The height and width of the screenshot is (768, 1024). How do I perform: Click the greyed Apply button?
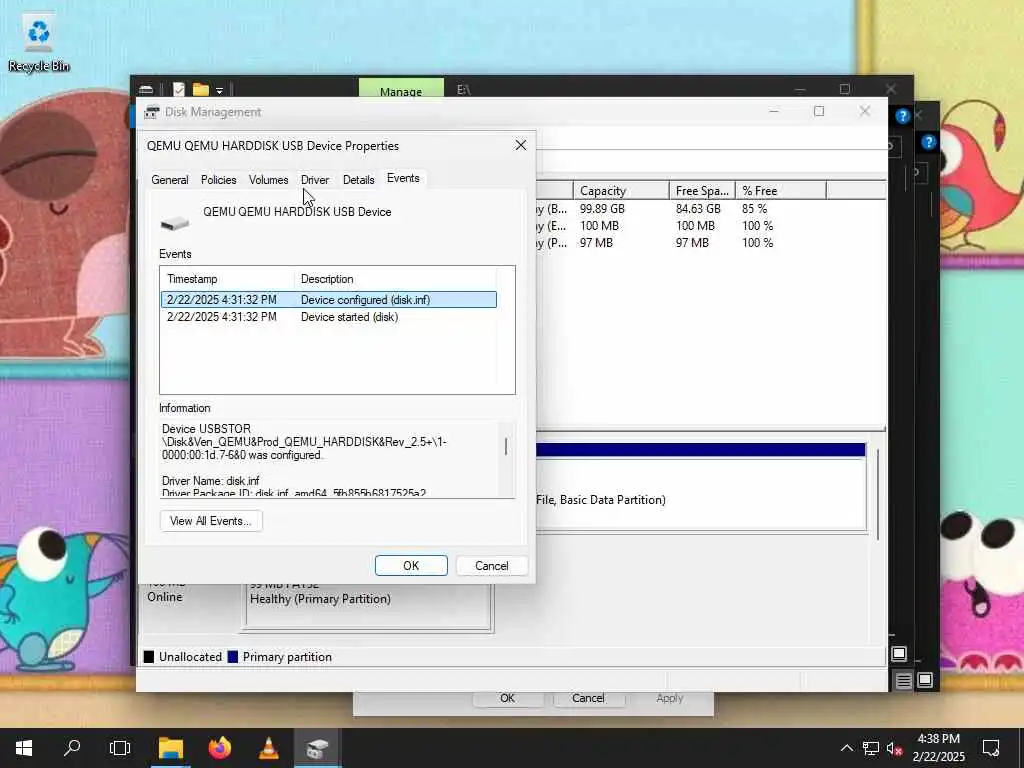coord(669,698)
